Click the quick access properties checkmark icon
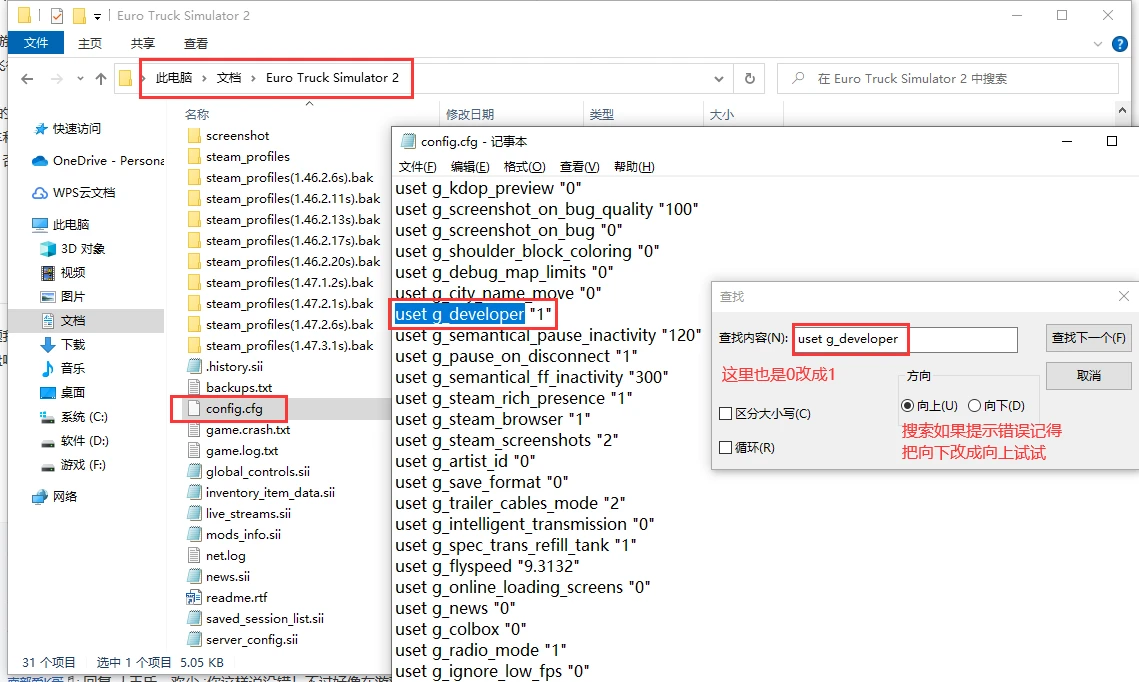The image size is (1139, 682). tap(57, 15)
